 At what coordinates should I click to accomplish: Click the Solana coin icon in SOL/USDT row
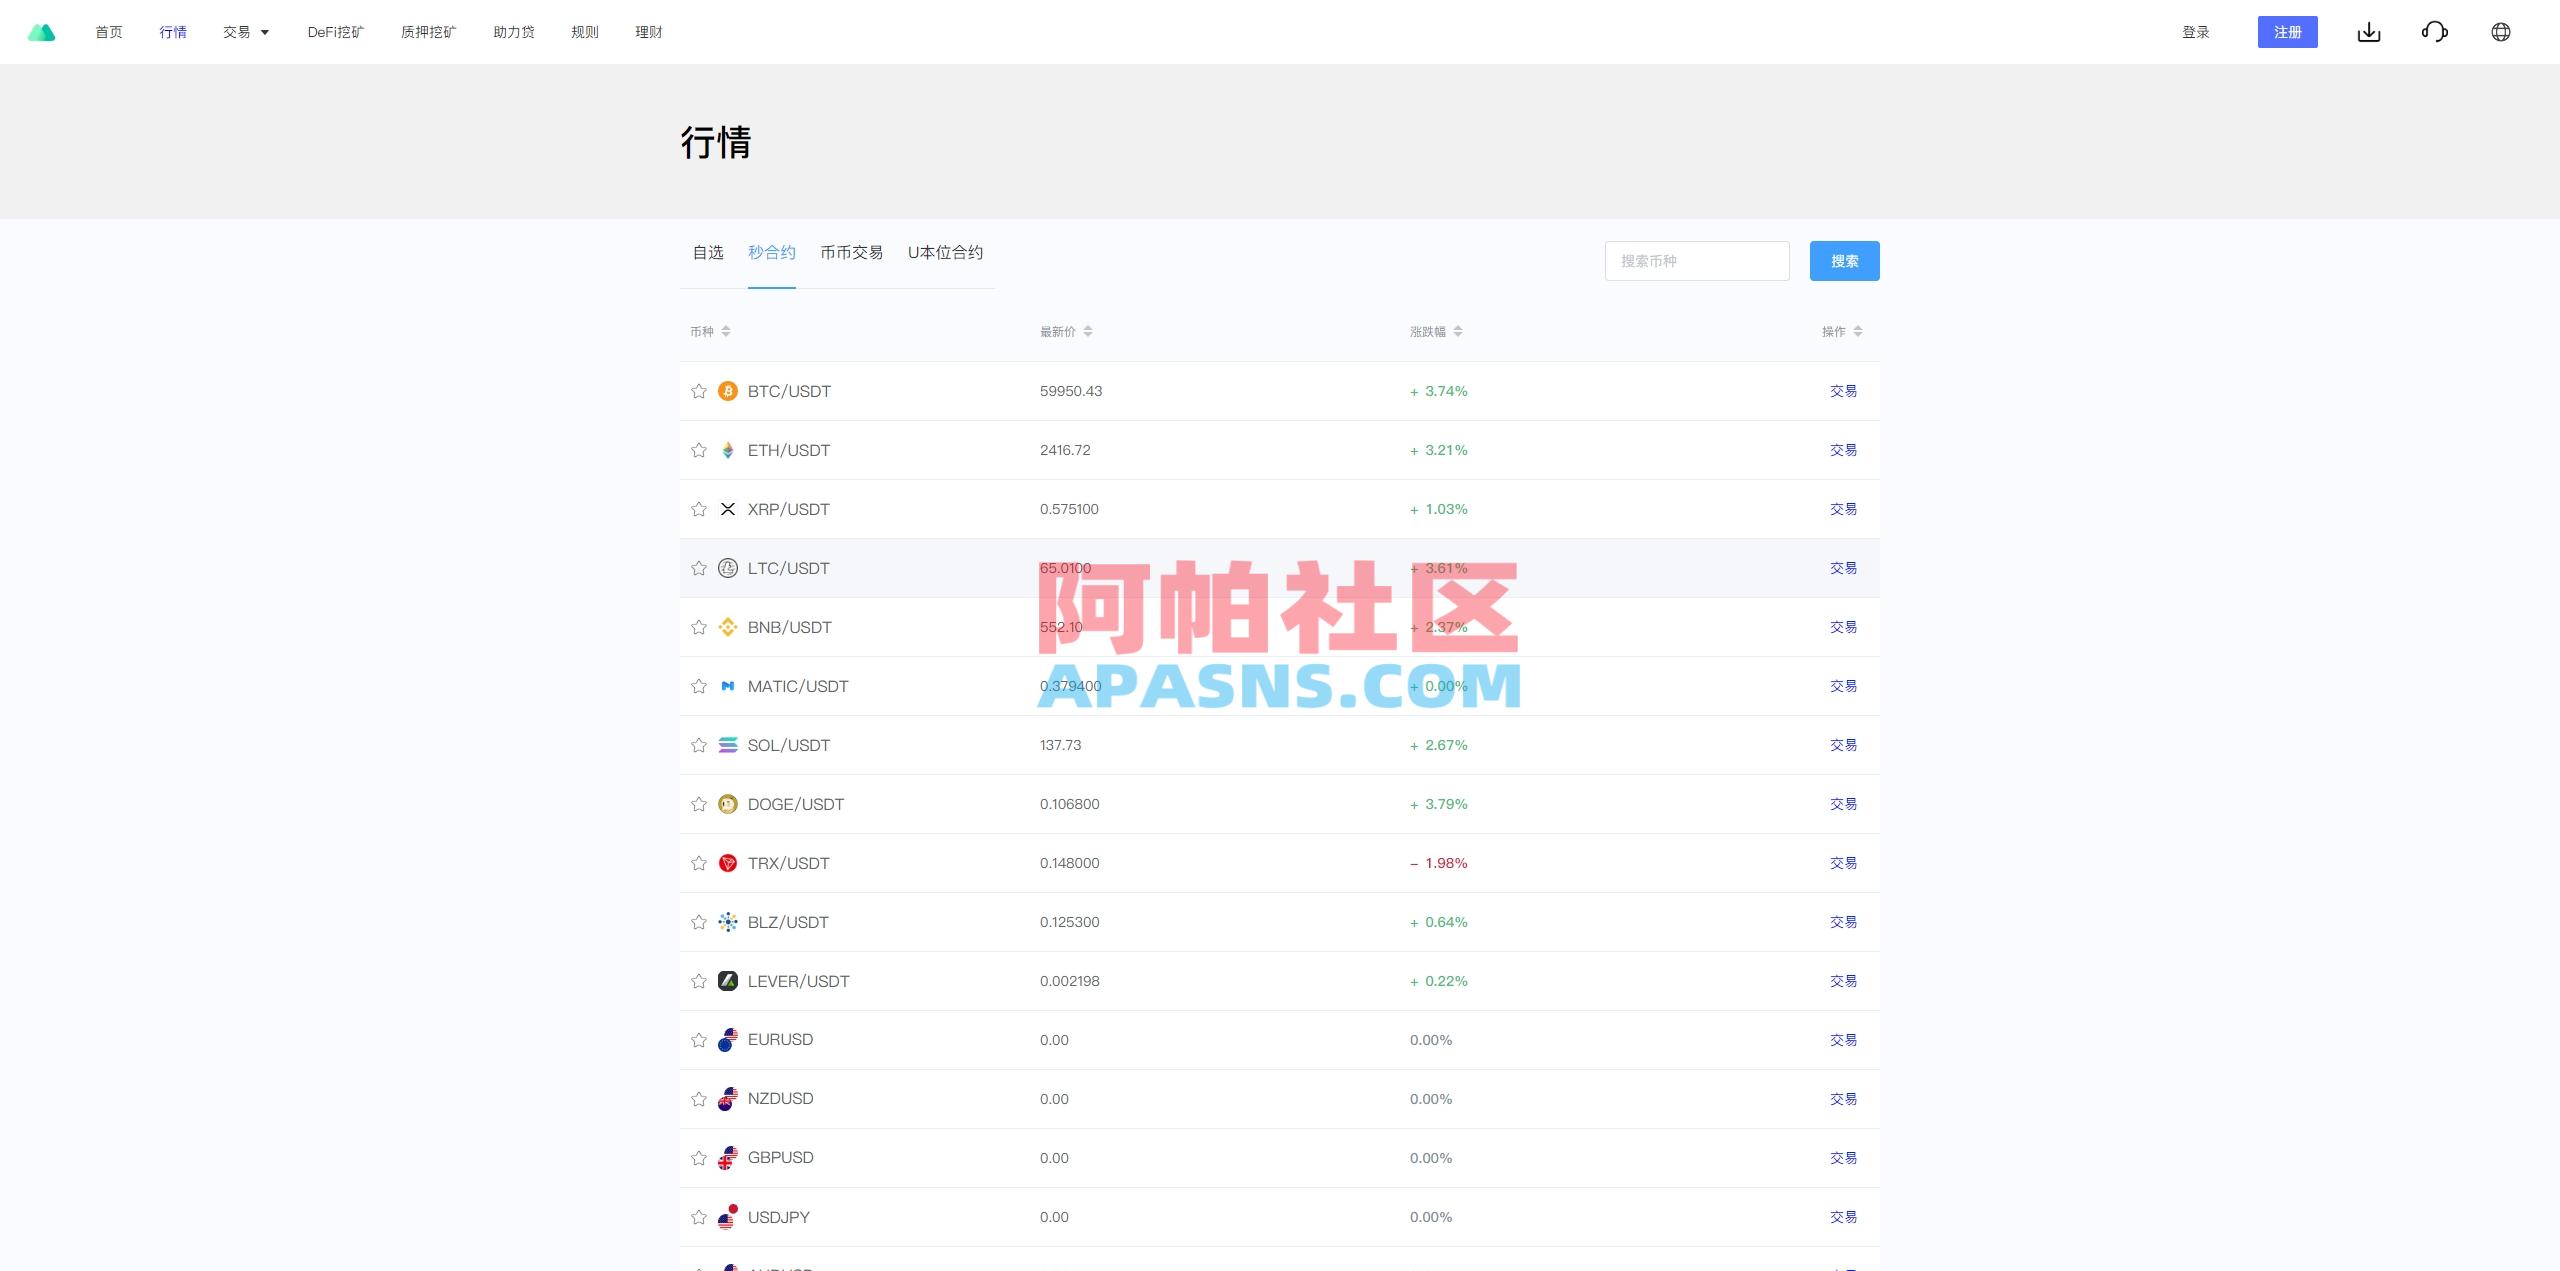click(x=728, y=744)
